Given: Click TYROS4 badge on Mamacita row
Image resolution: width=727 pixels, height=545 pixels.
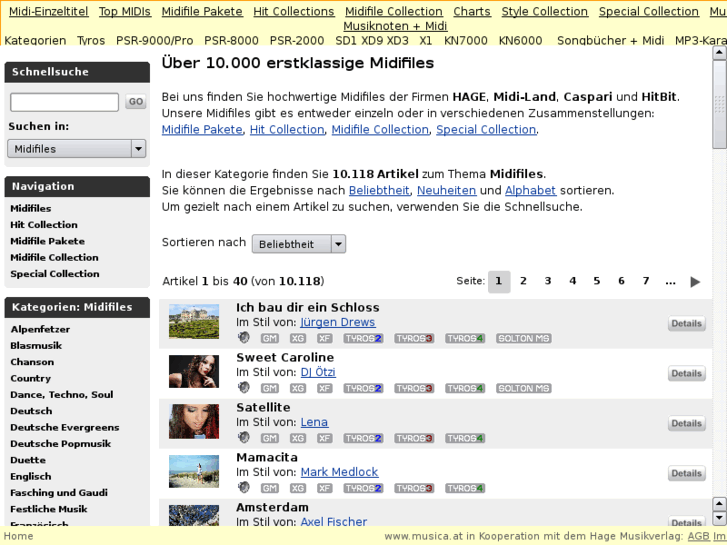Looking at the screenshot, I should (465, 488).
